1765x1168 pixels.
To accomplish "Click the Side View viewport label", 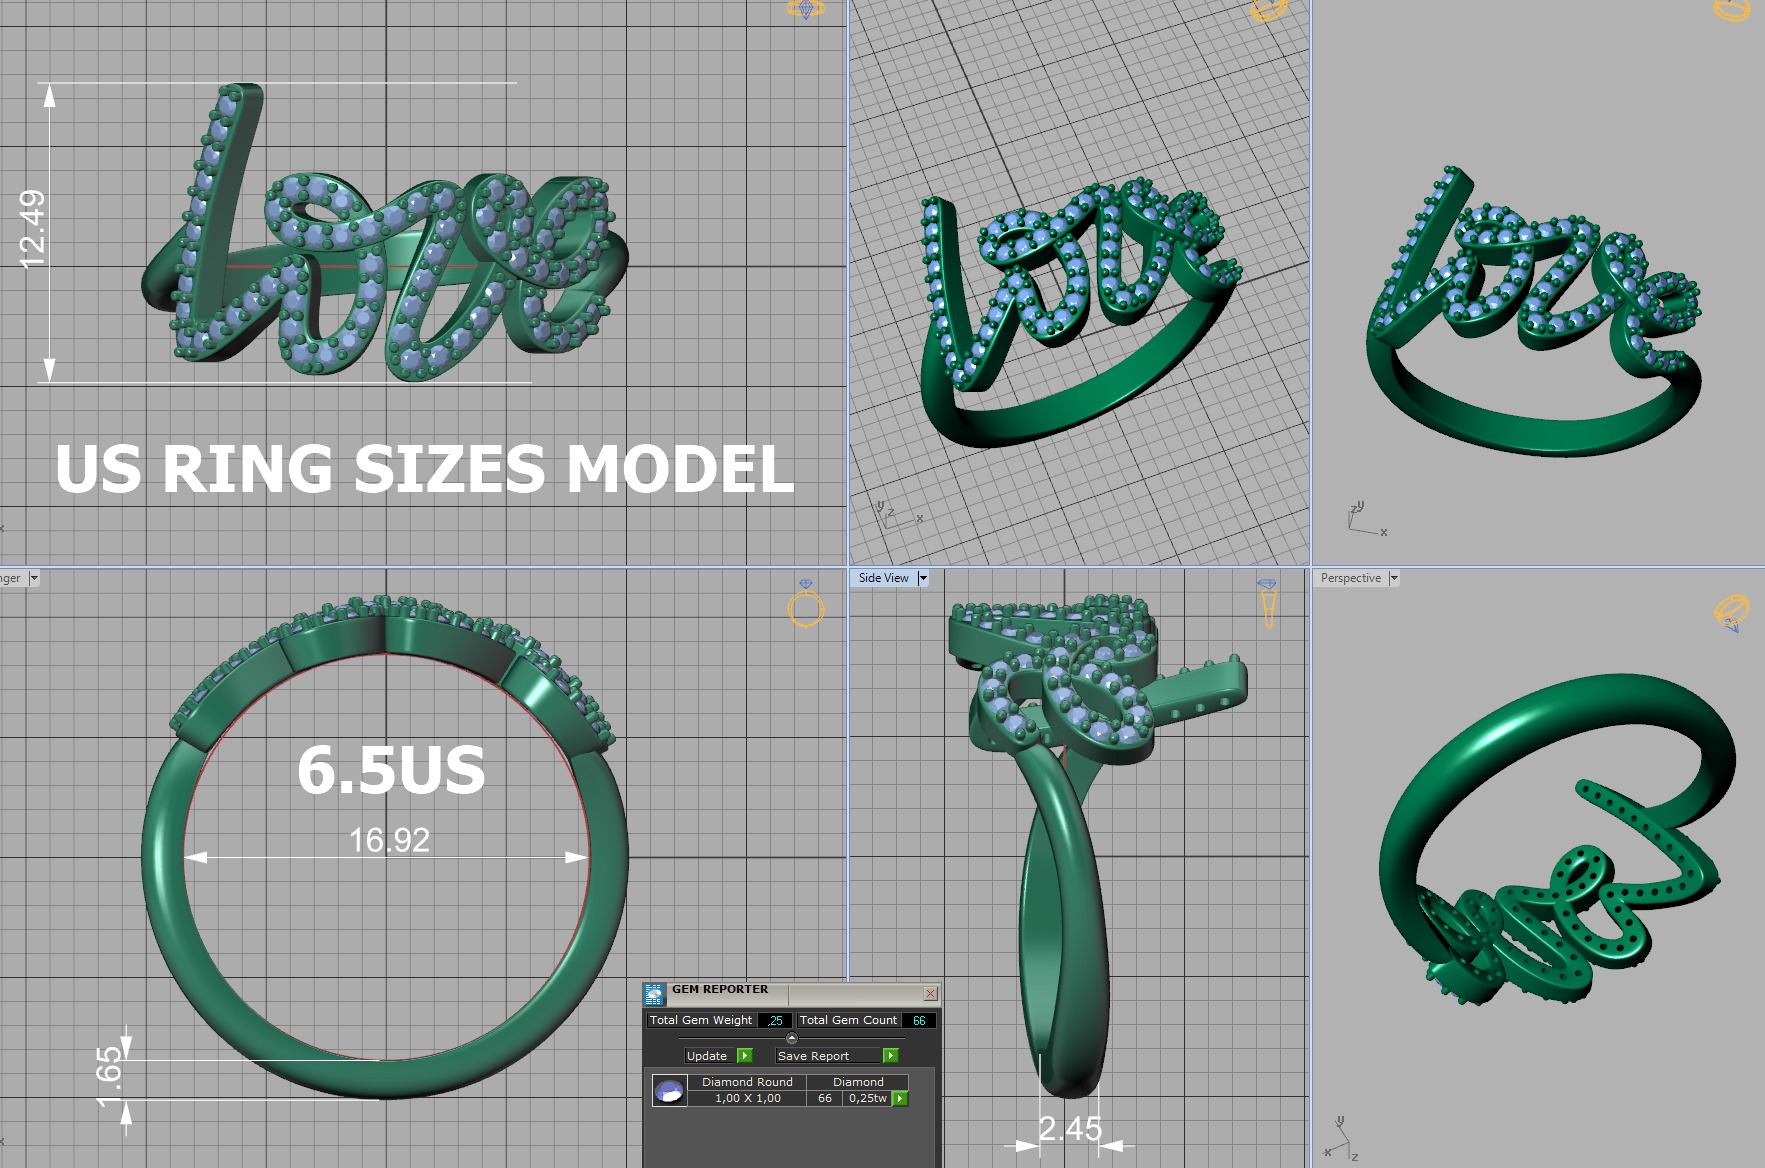I will [x=884, y=578].
